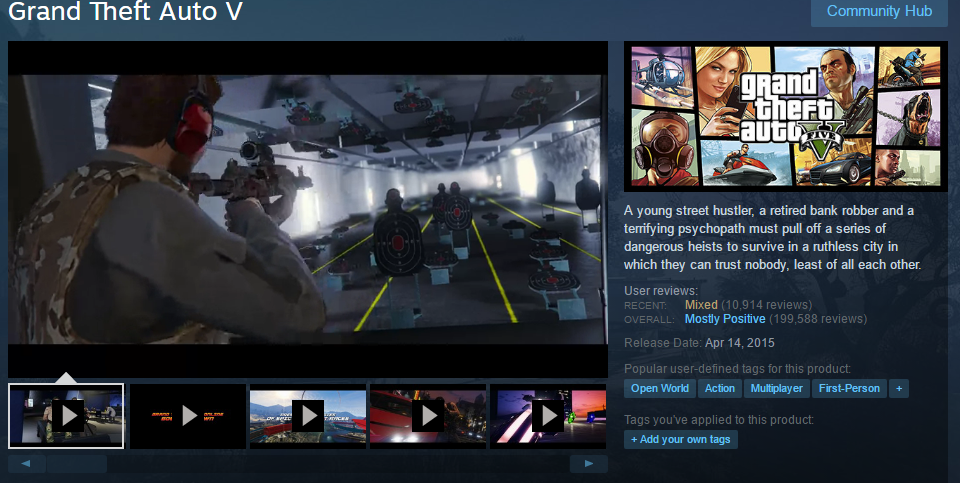960x483 pixels.
Task: Open the Mixed recent reviews link
Action: pos(701,304)
